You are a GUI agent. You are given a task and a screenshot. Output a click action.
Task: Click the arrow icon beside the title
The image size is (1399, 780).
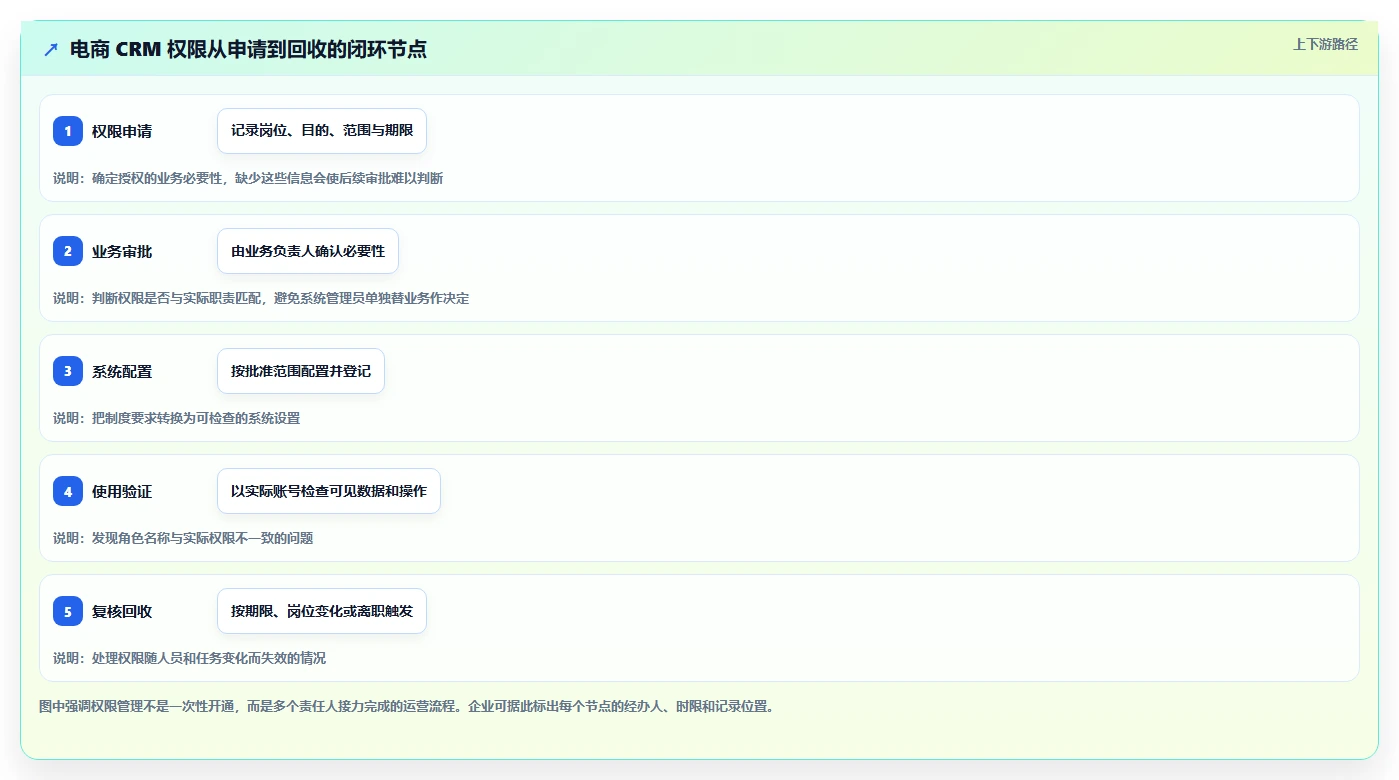[x=51, y=49]
